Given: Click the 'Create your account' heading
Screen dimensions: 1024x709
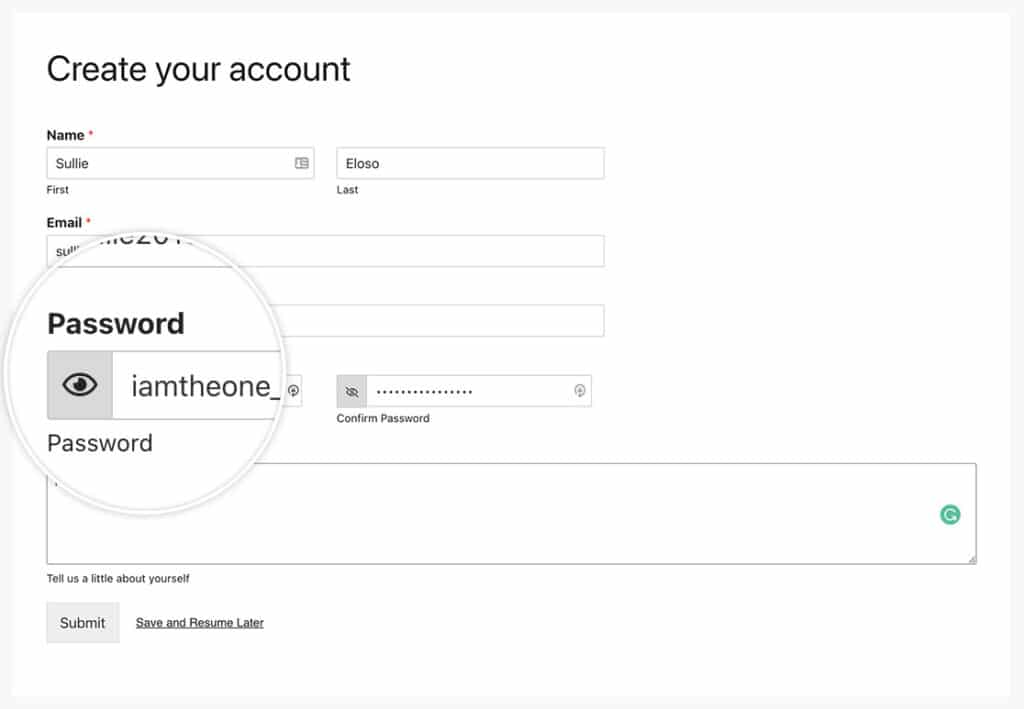Looking at the screenshot, I should click(x=198, y=68).
